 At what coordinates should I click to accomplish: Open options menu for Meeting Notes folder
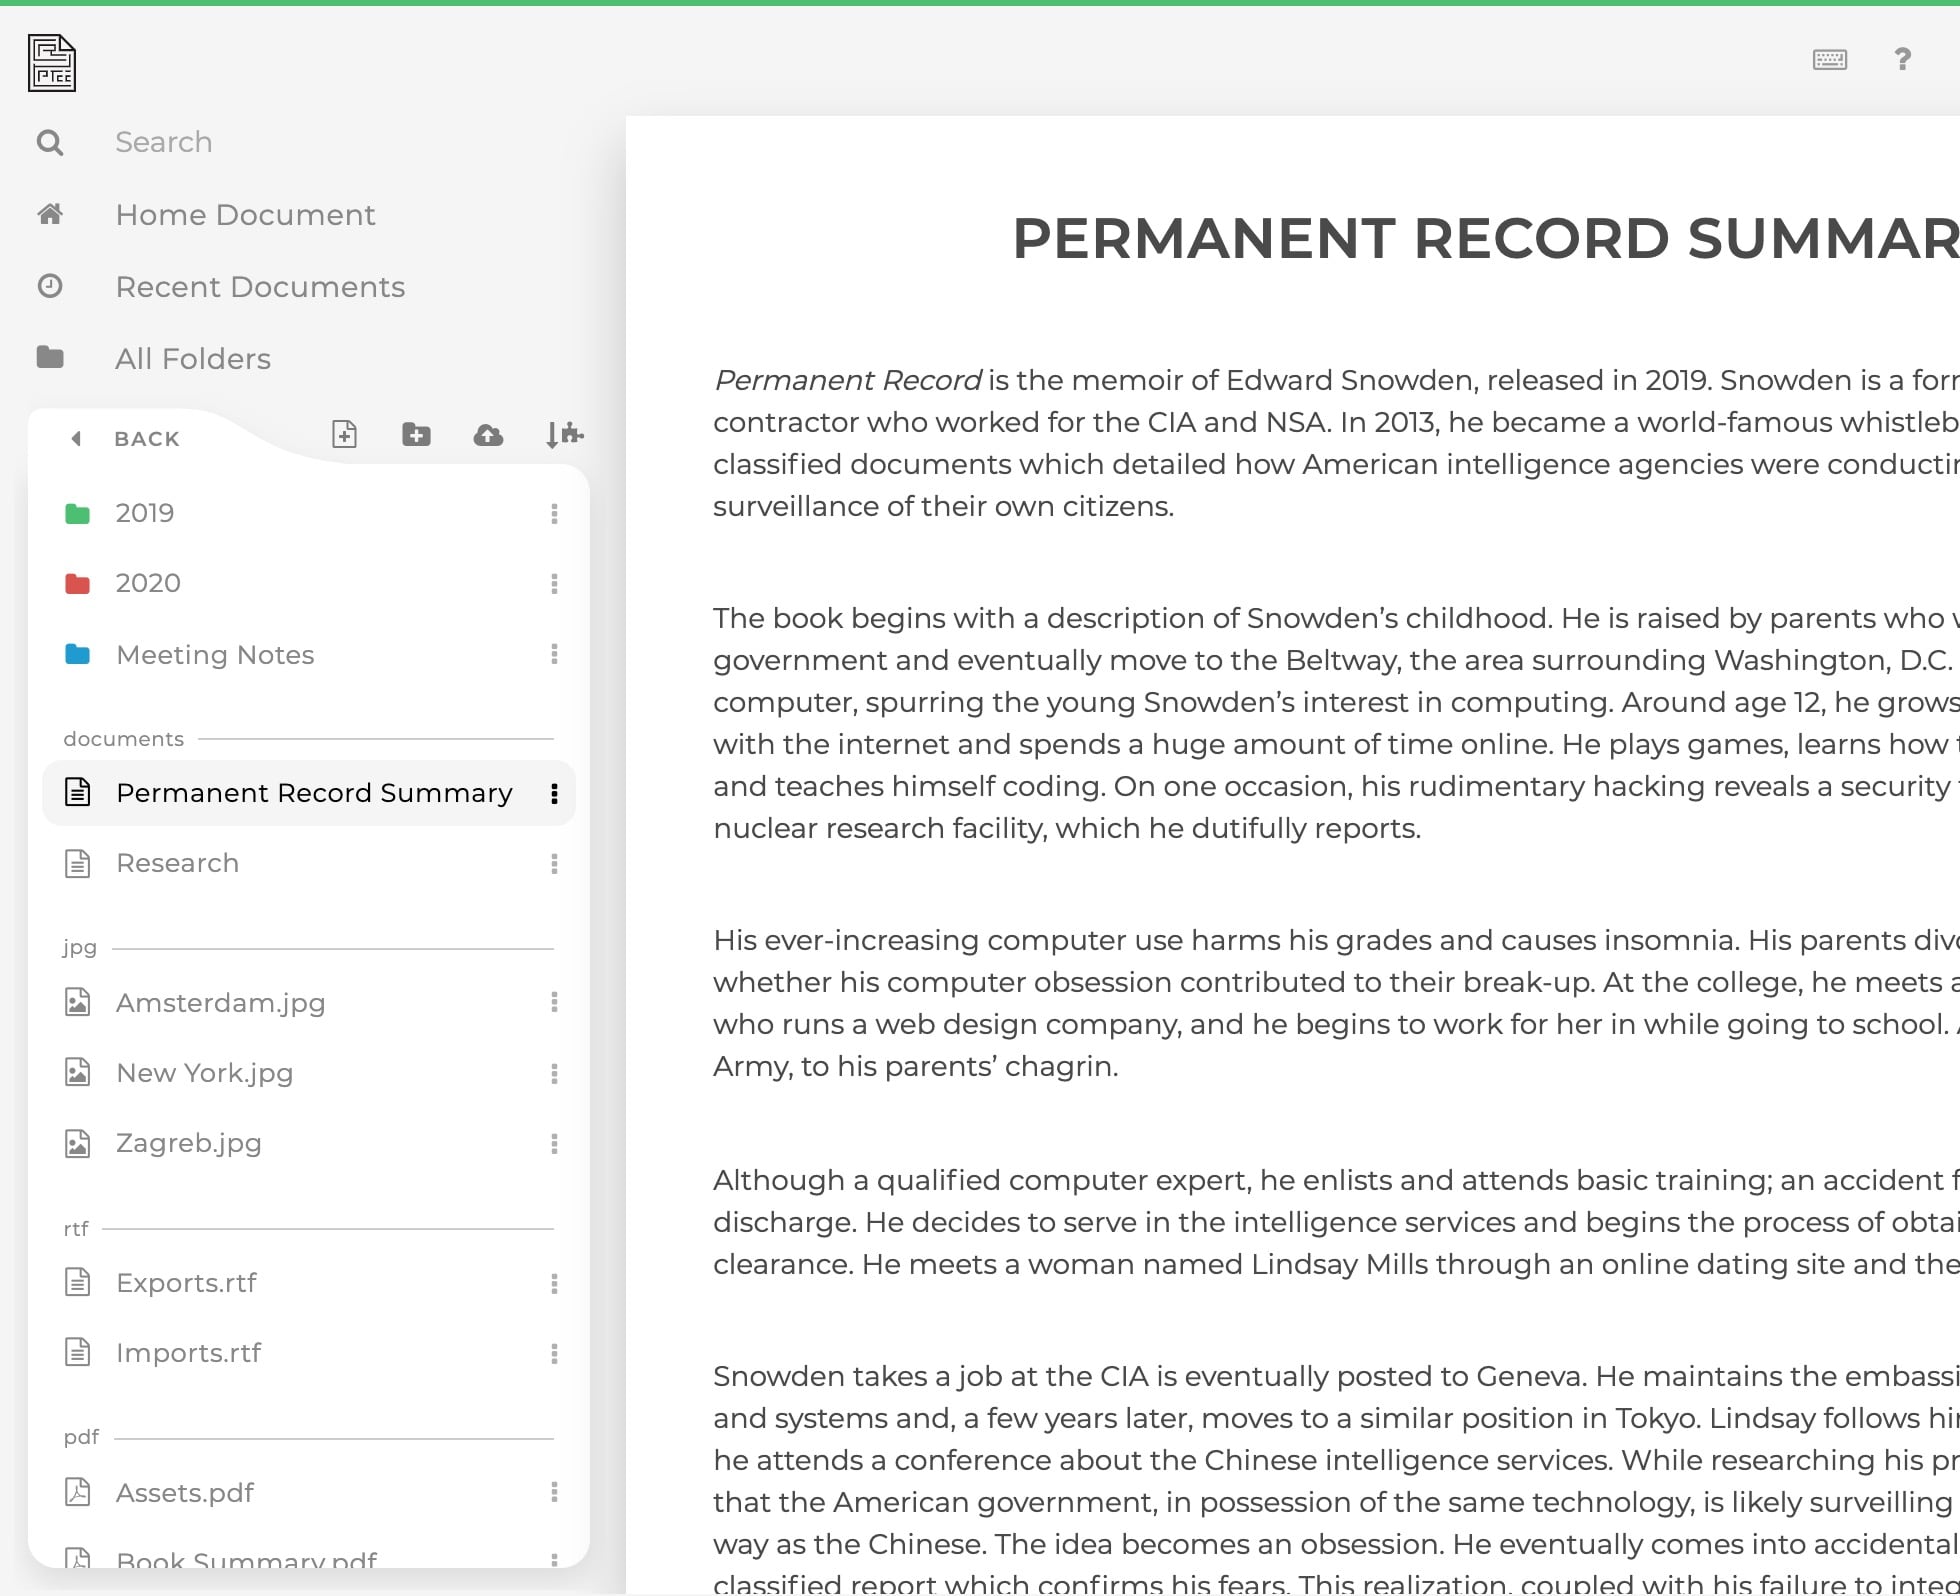pos(554,654)
